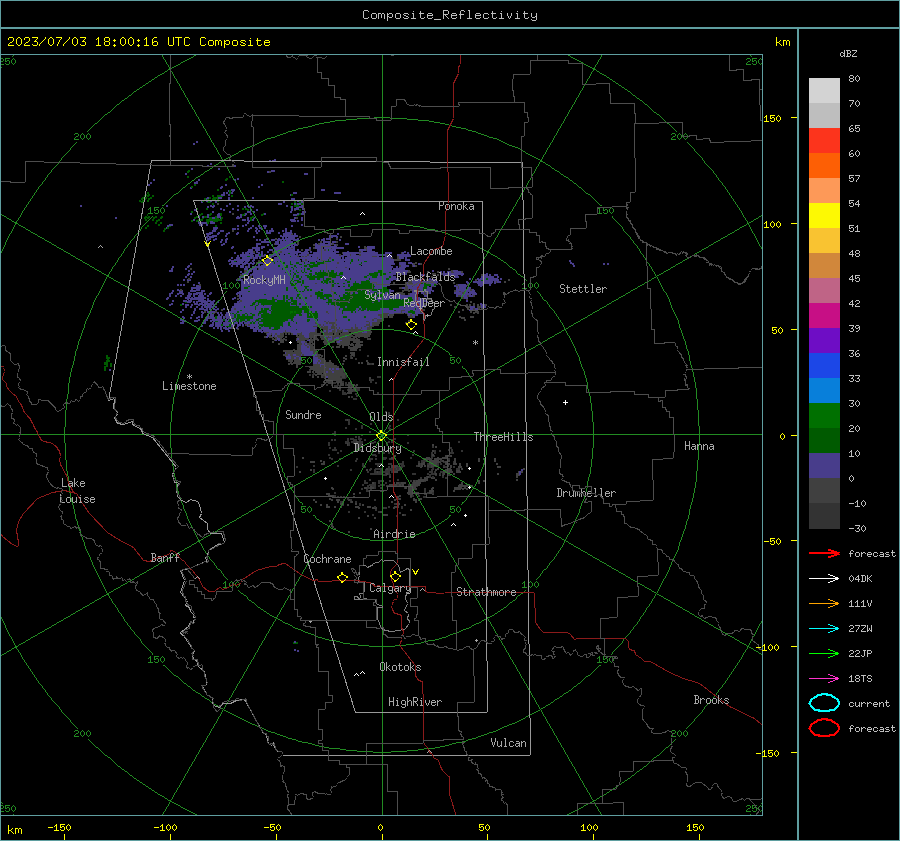Click the Brooks town label
This screenshot has height=841, width=900.
pos(711,700)
